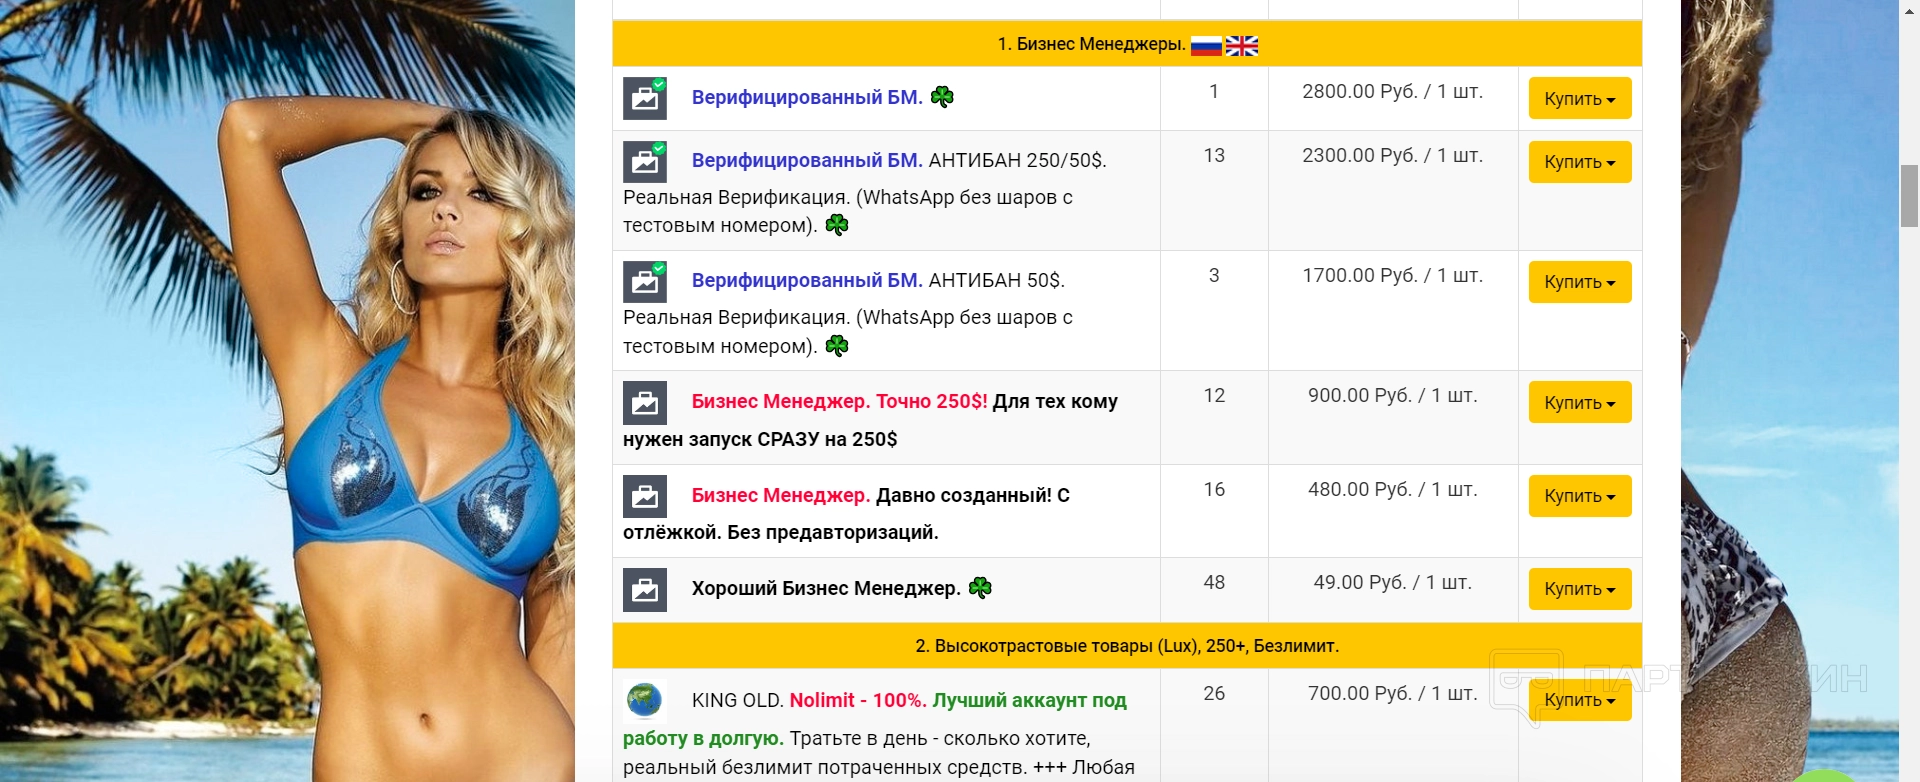1920x782 pixels.
Task: Open the Бизнес Менеджер link with Давно созданный!
Action: pyautogui.click(x=781, y=495)
